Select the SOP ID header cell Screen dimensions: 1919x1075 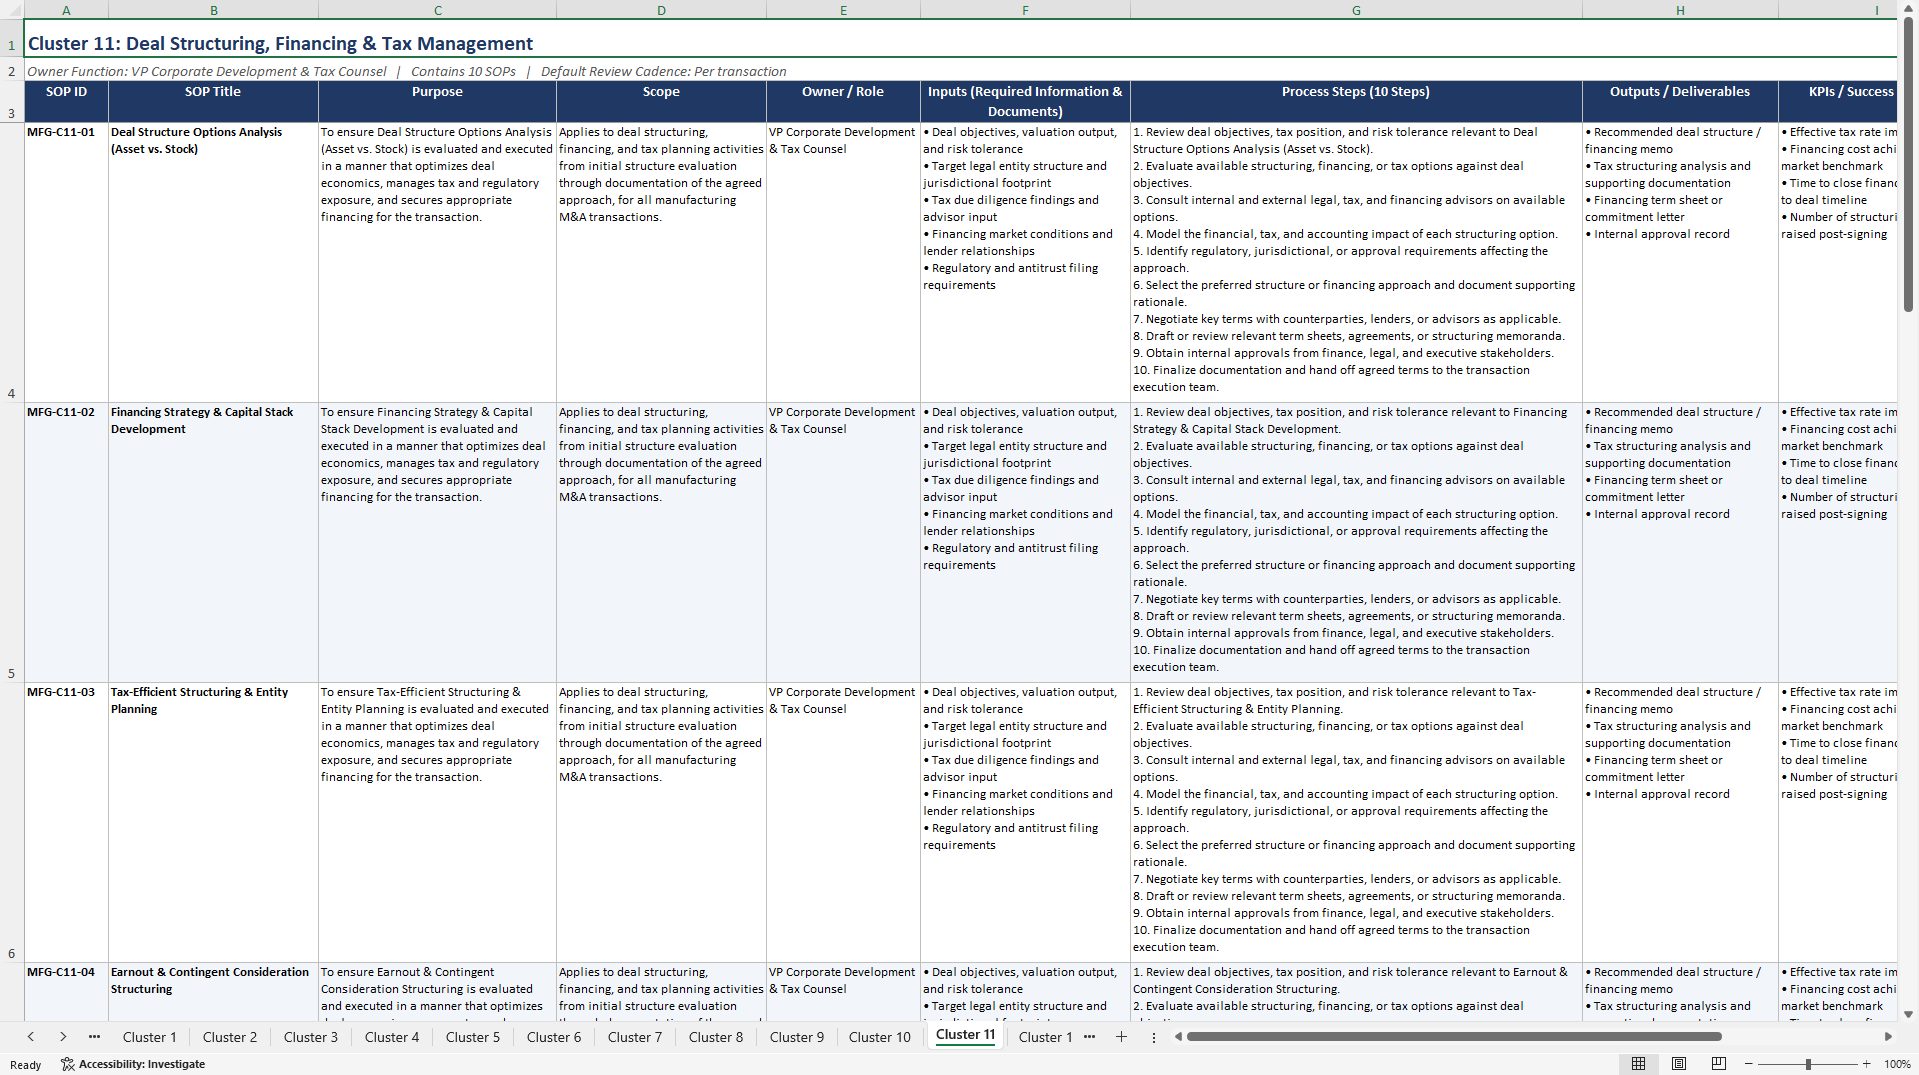66,101
